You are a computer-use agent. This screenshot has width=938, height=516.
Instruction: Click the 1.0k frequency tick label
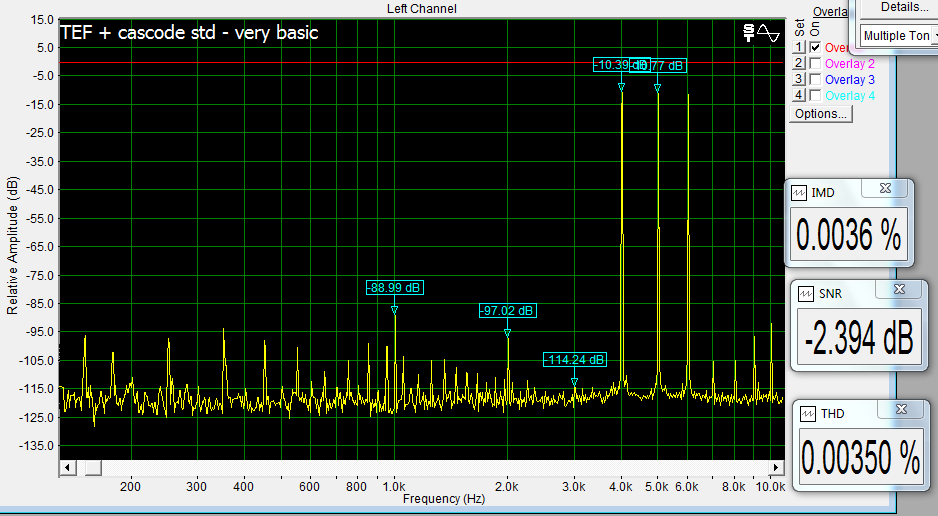394,486
